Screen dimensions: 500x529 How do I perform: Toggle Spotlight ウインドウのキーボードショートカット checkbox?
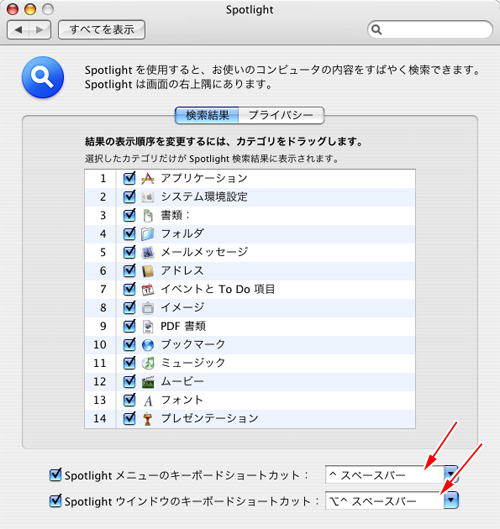pos(55,501)
